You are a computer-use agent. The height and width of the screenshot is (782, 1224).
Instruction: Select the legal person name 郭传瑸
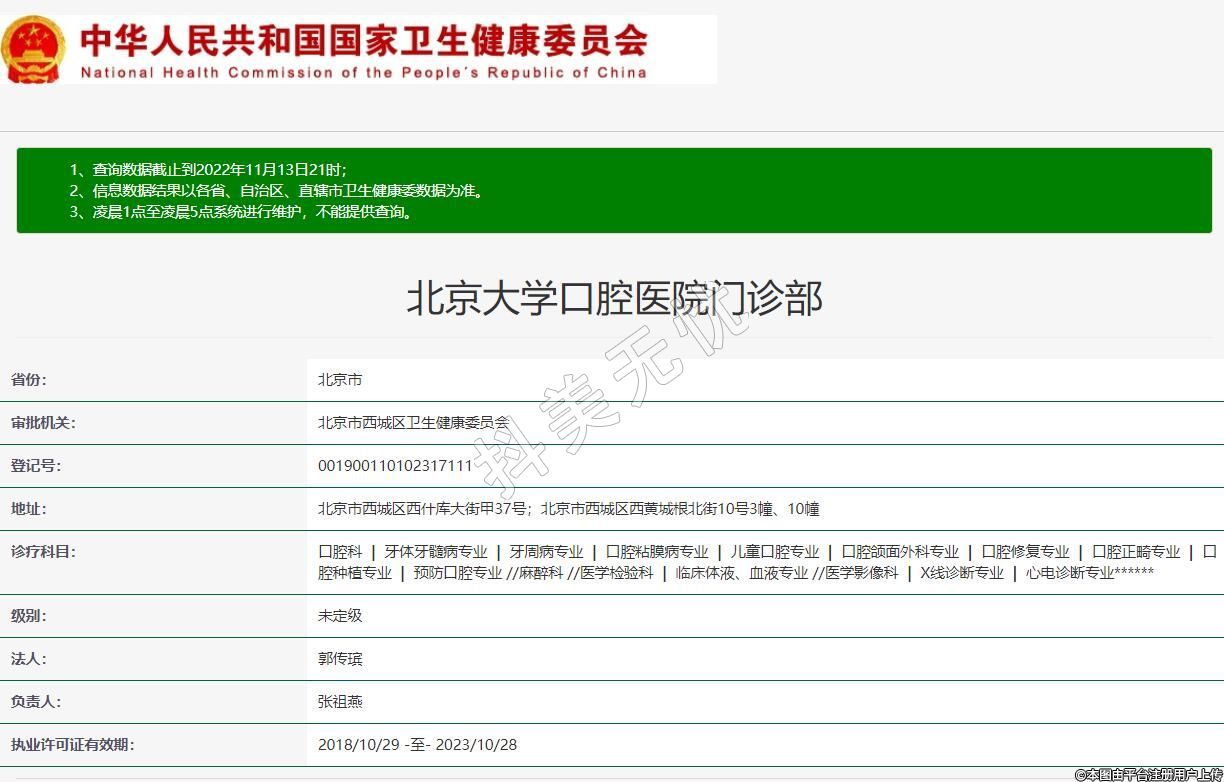pos(340,659)
